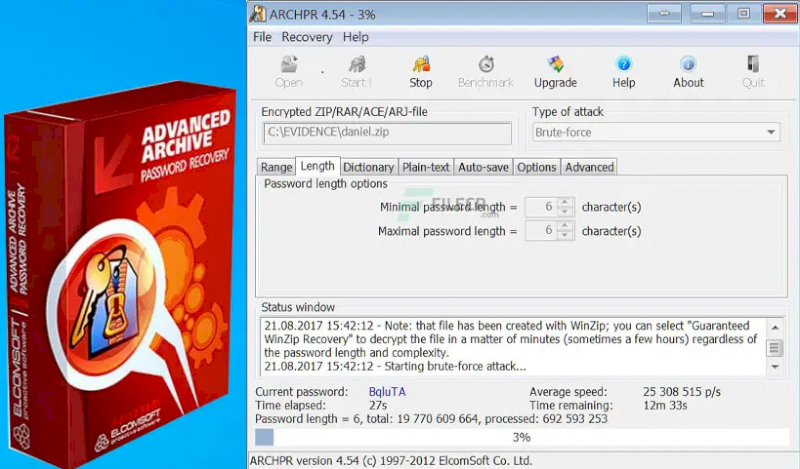Open the Plain-text tab
The height and width of the screenshot is (469, 800).
click(426, 167)
